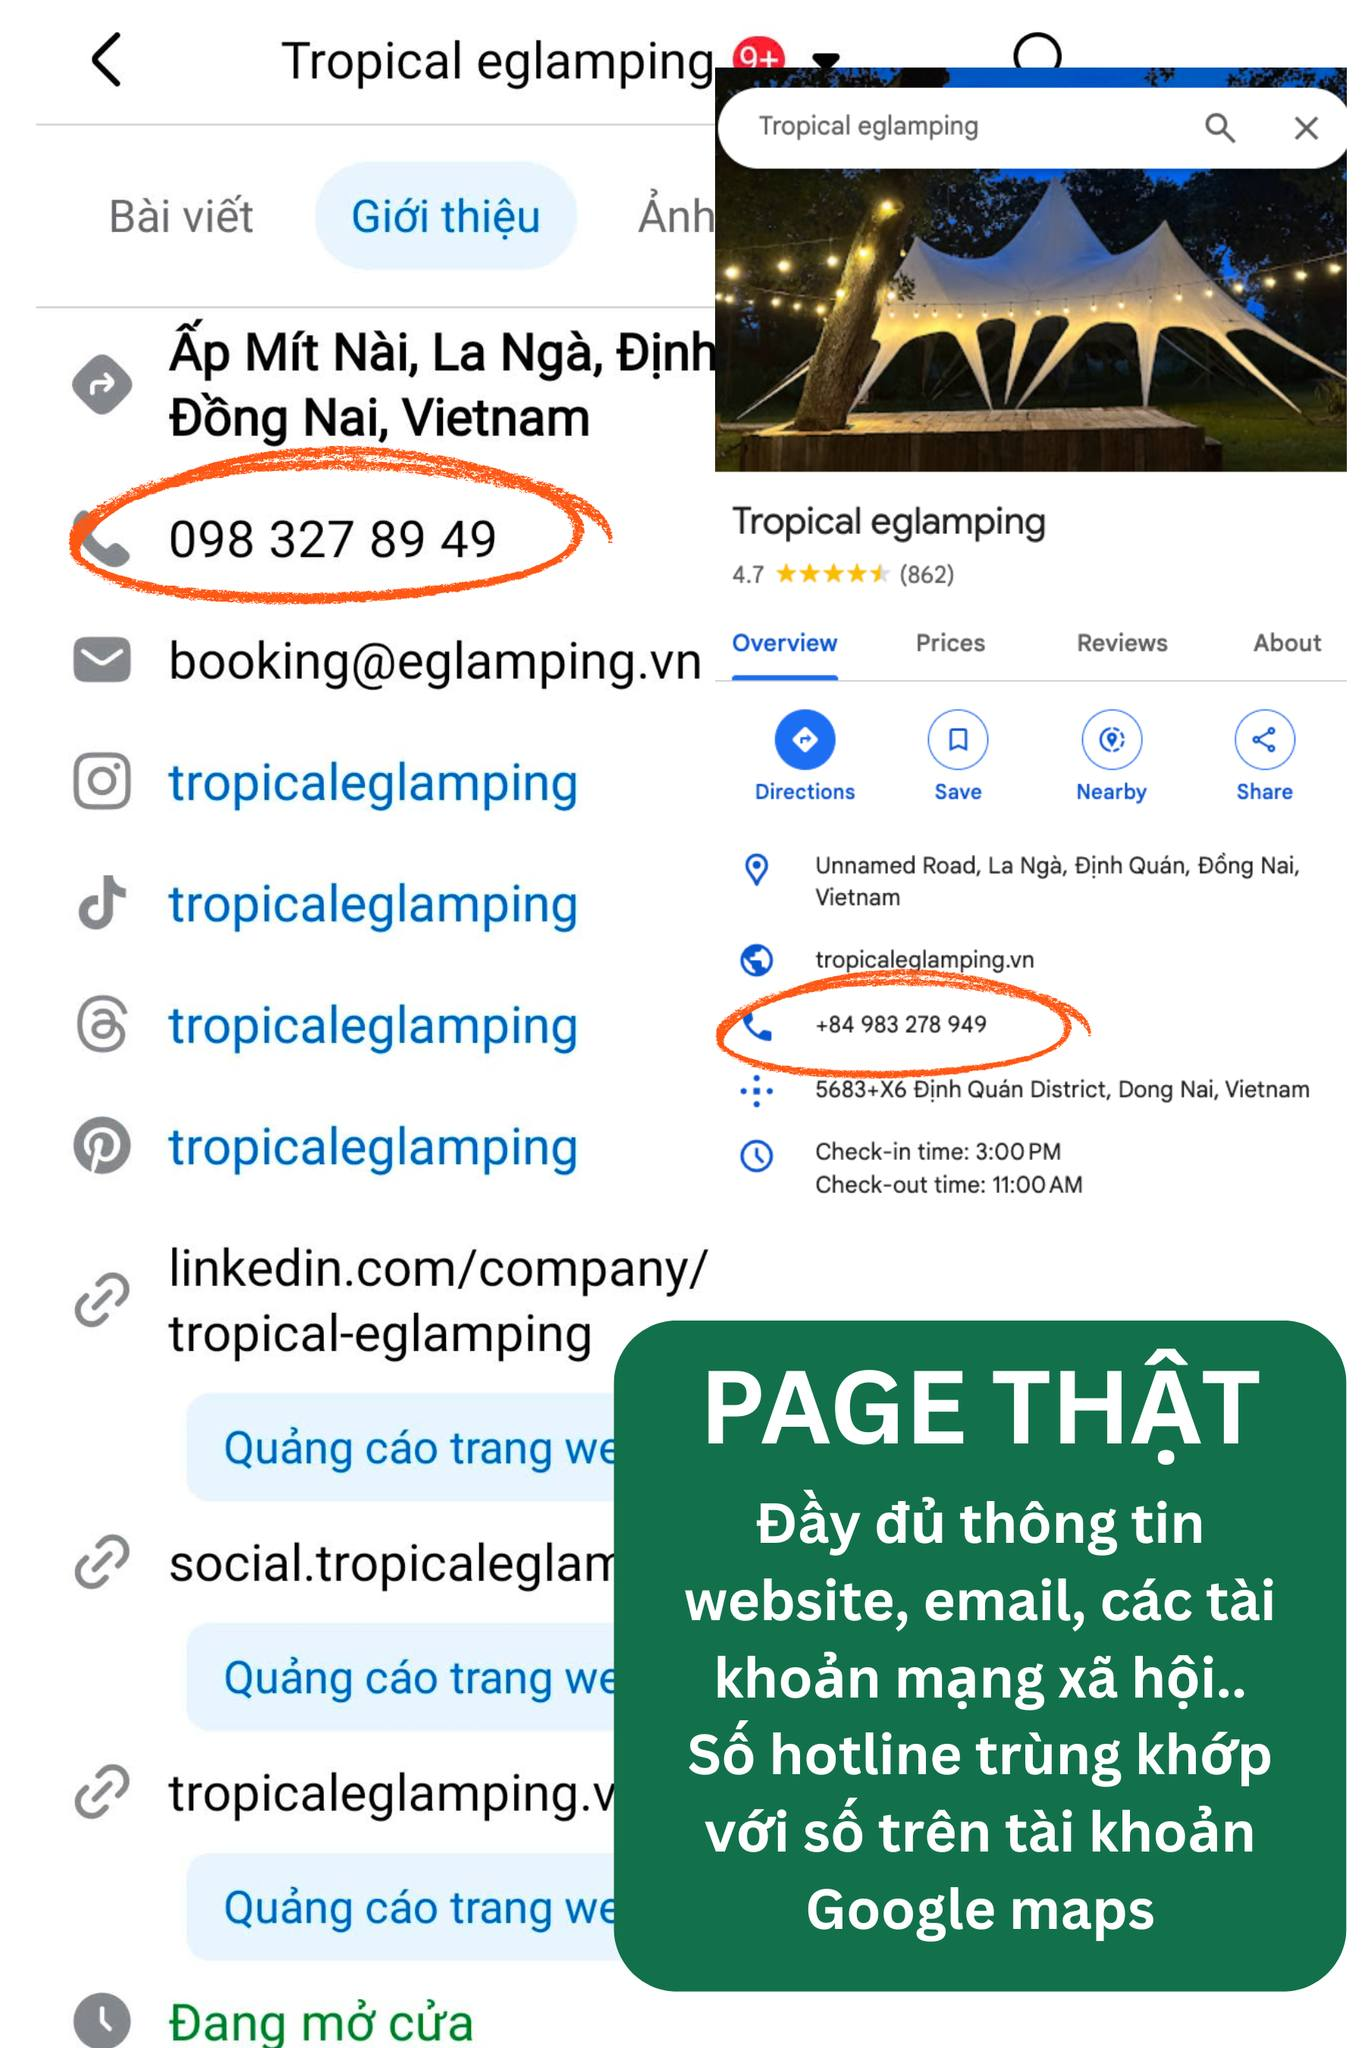The image size is (1365, 2048).
Task: Select the Giới thiệu tab
Action: tap(446, 216)
